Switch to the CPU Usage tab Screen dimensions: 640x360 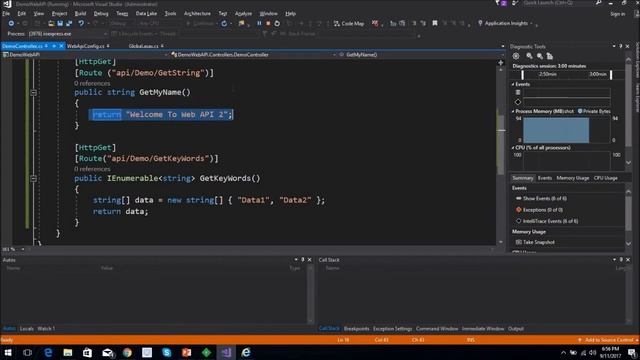(605, 178)
